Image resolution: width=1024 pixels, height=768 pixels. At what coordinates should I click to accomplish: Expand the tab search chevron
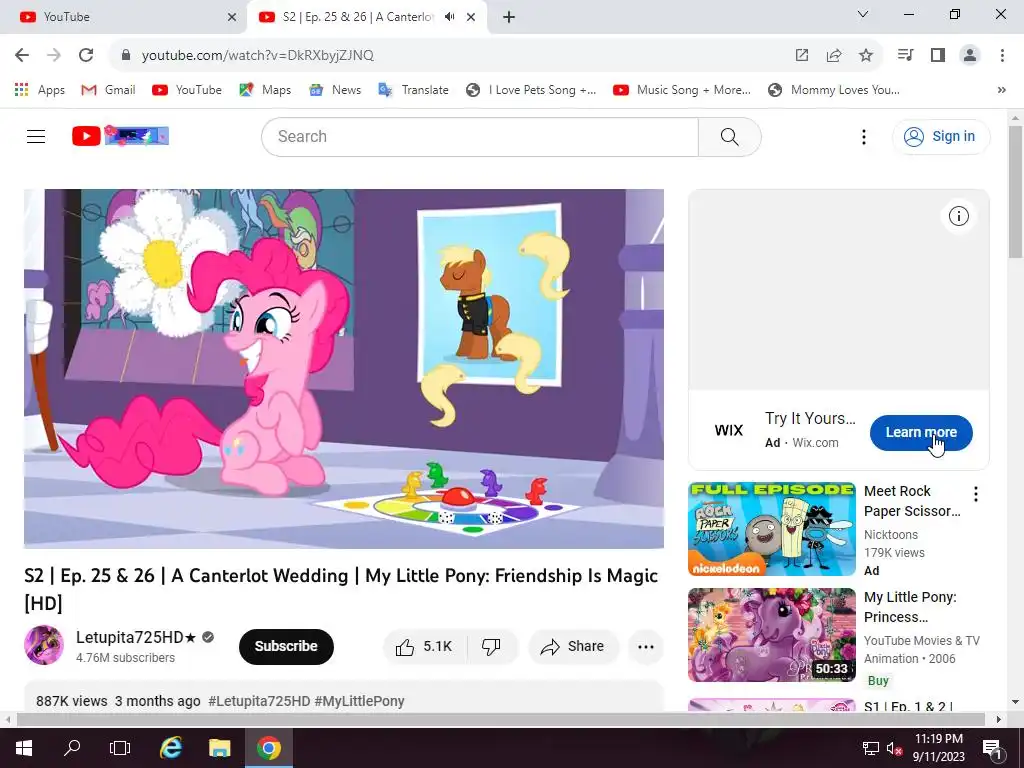click(x=863, y=14)
